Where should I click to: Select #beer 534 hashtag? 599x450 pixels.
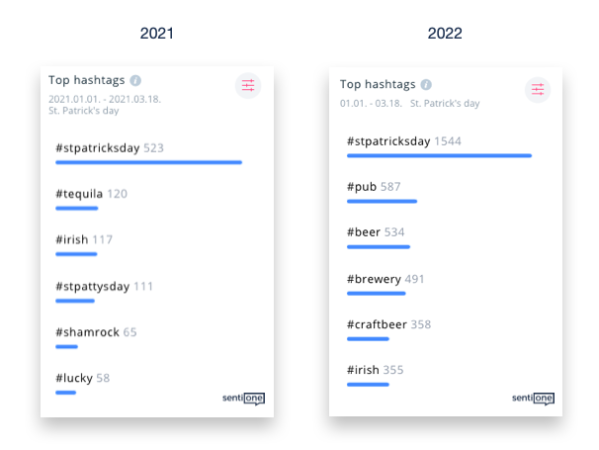376,232
